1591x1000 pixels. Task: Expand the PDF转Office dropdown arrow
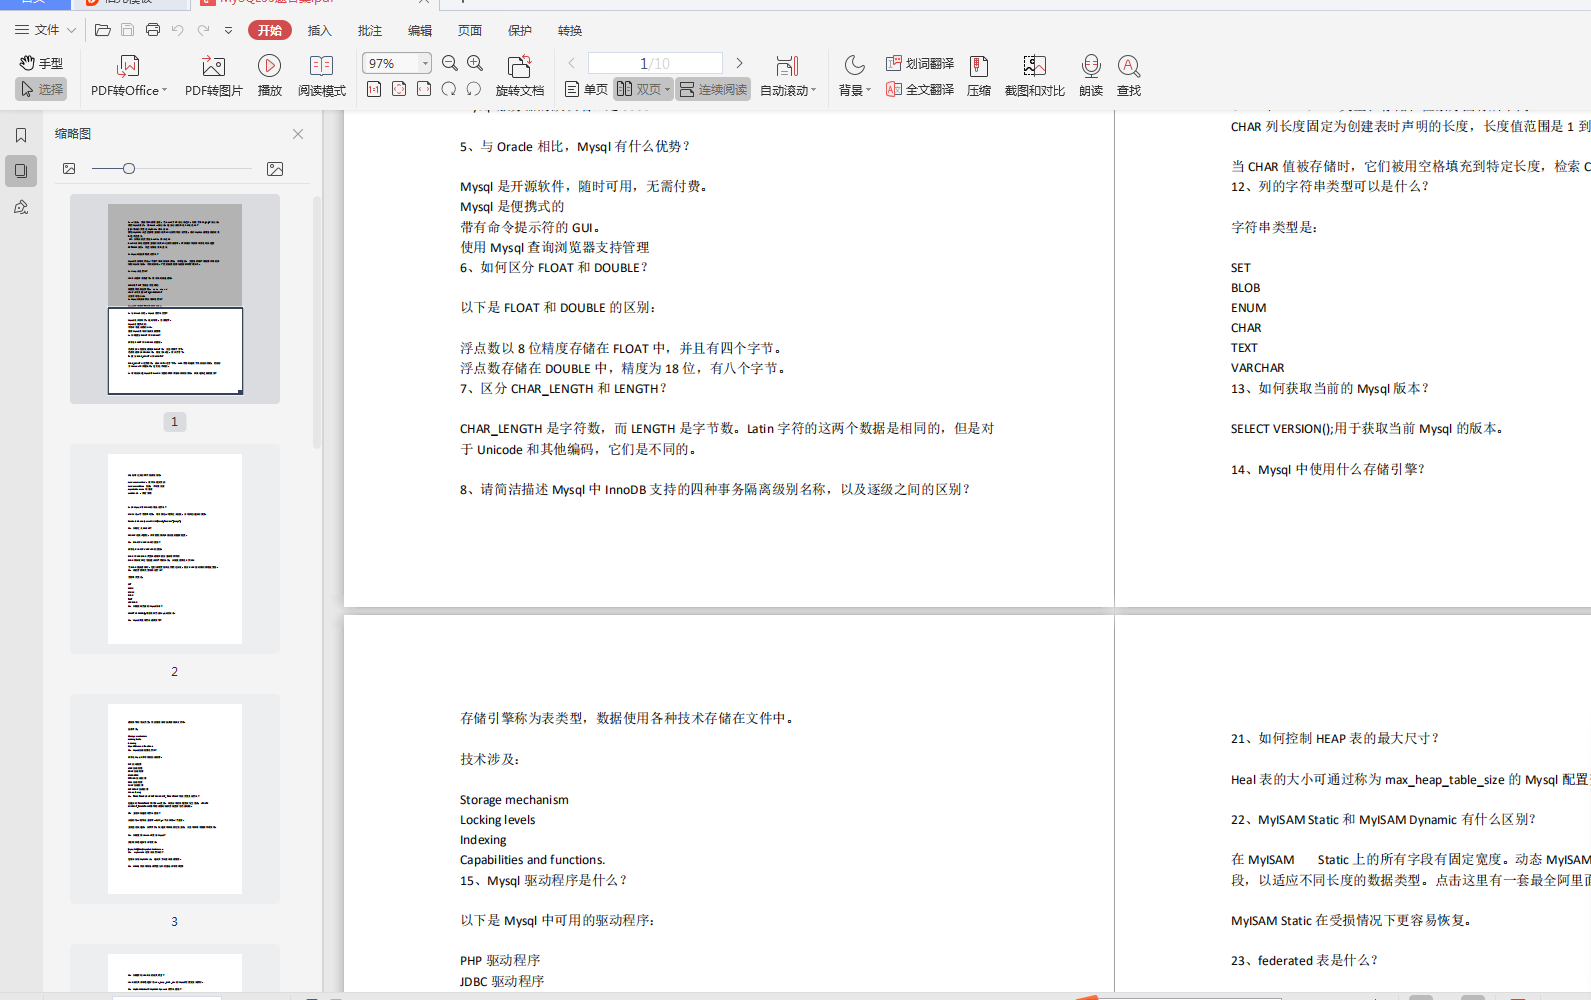(x=164, y=90)
